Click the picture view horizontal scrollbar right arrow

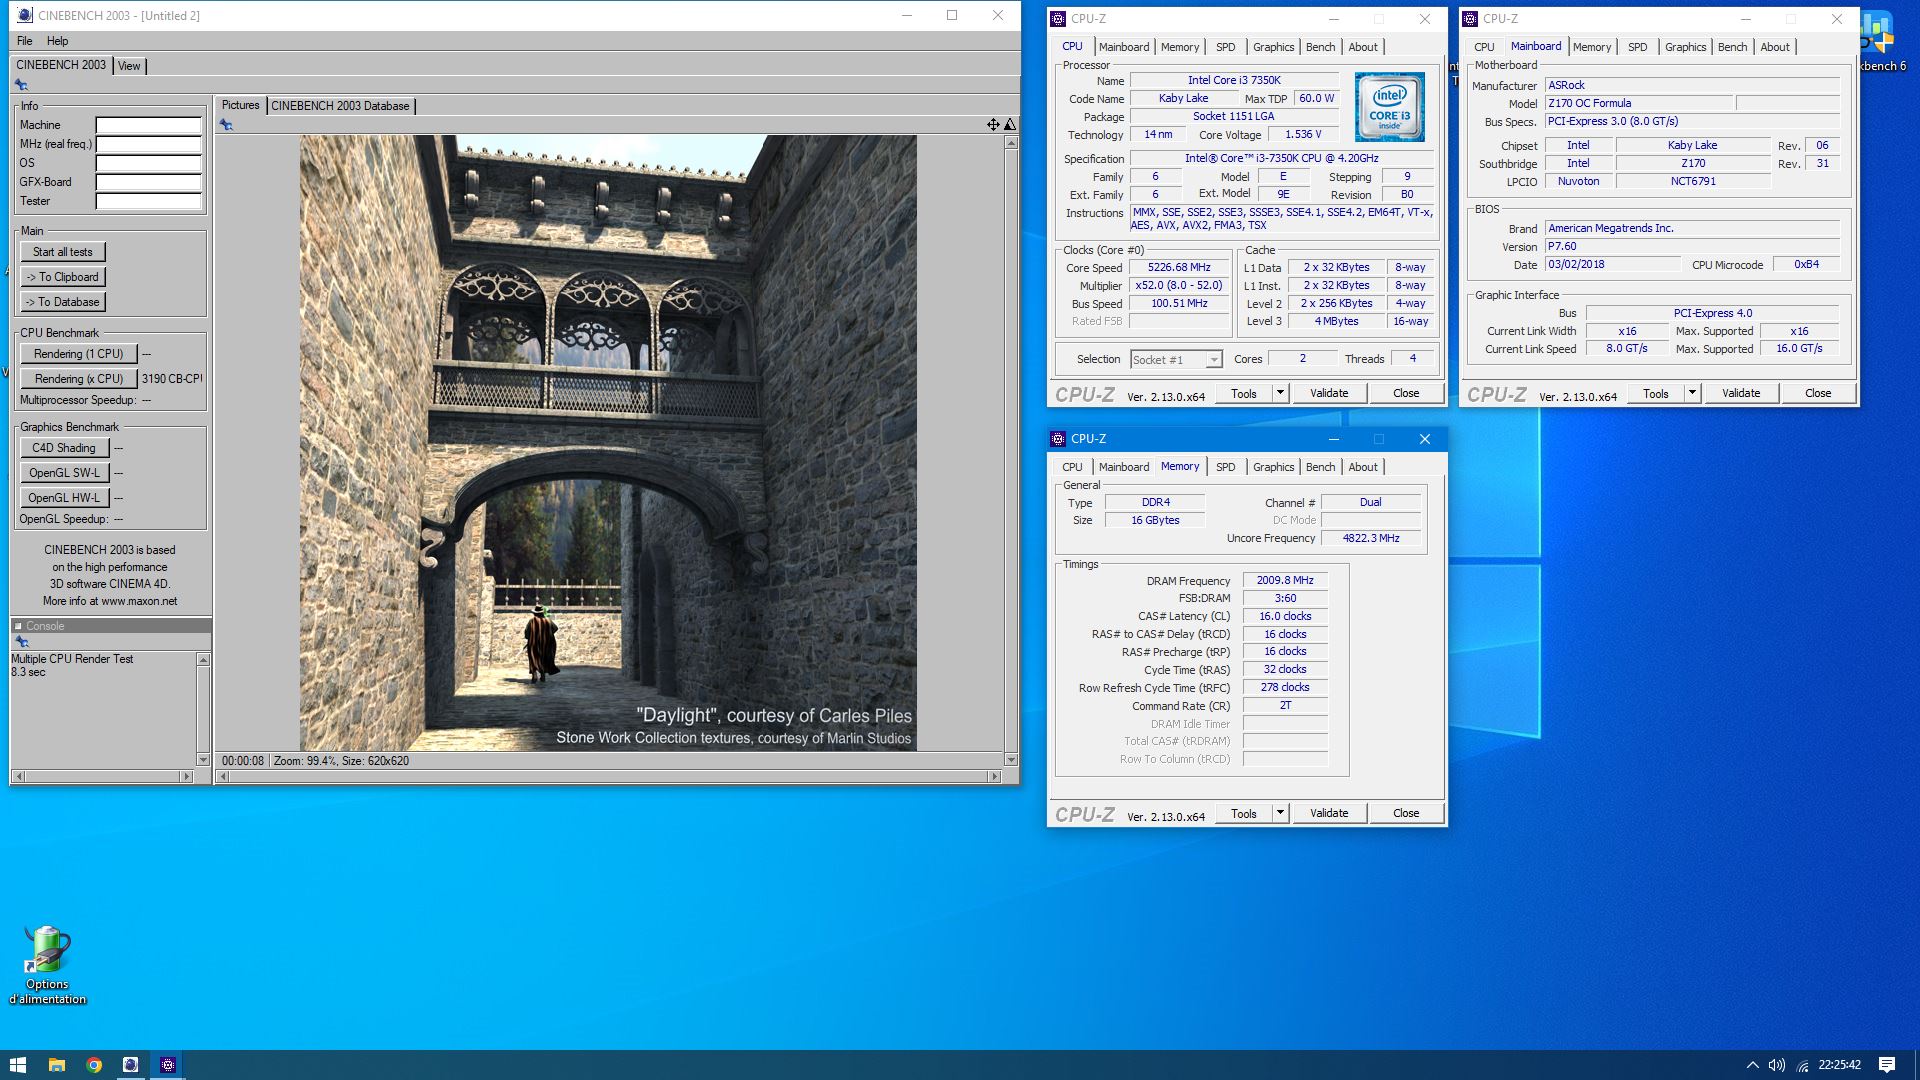tap(994, 777)
